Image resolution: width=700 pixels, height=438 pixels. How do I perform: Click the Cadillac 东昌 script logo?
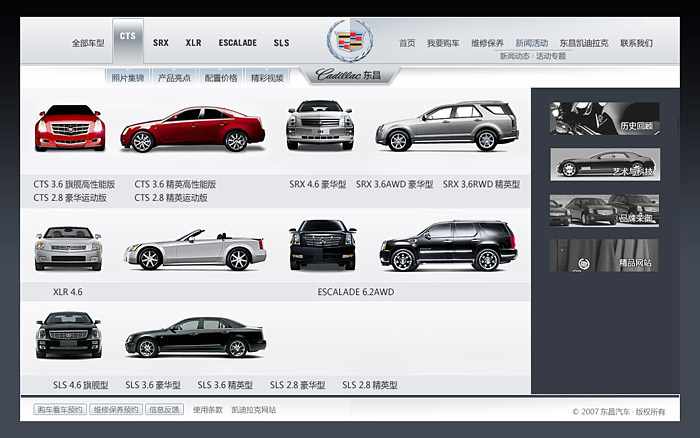click(349, 75)
